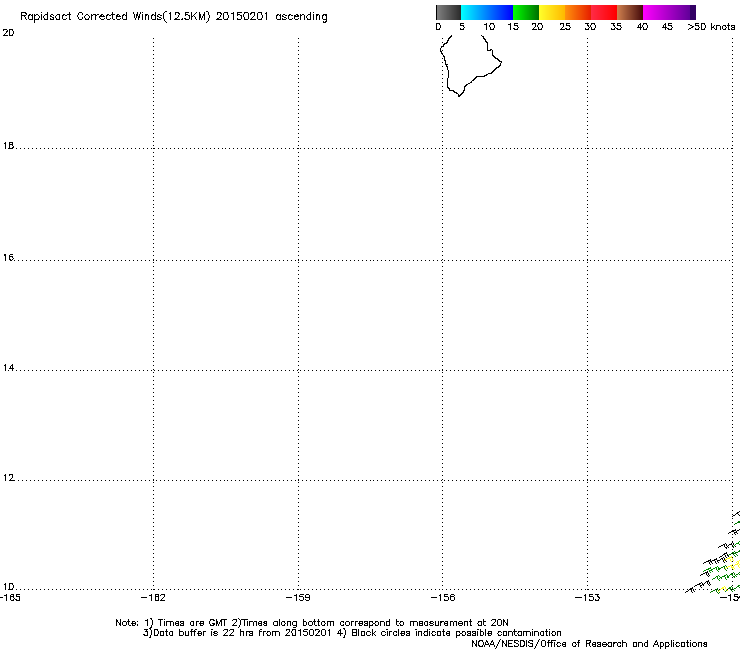Click the green 15-20 knots color segment

(526, 12)
